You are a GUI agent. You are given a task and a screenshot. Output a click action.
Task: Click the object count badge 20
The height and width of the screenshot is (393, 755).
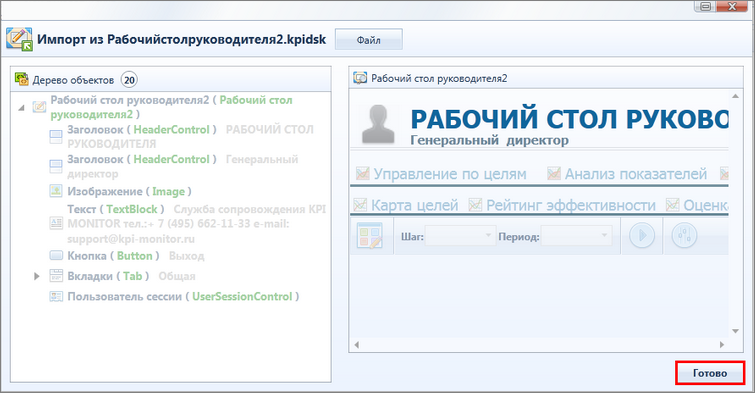tap(129, 80)
